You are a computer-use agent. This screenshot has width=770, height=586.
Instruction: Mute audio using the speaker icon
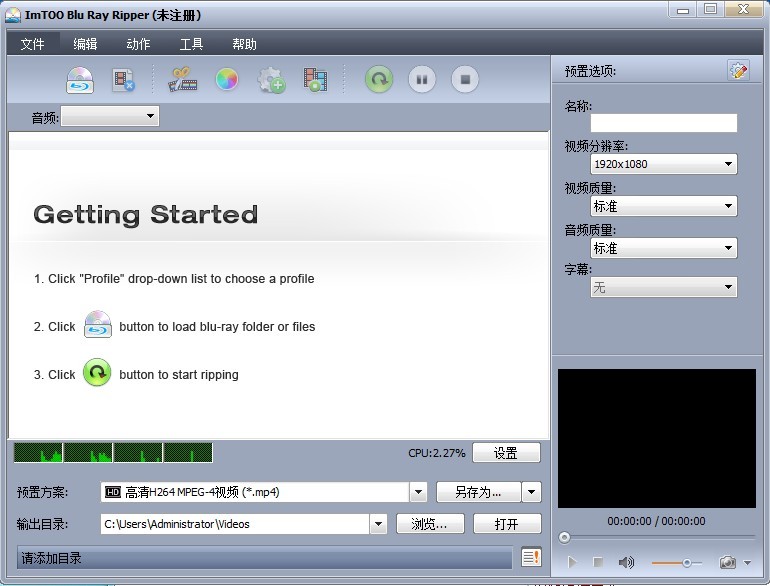(x=626, y=563)
